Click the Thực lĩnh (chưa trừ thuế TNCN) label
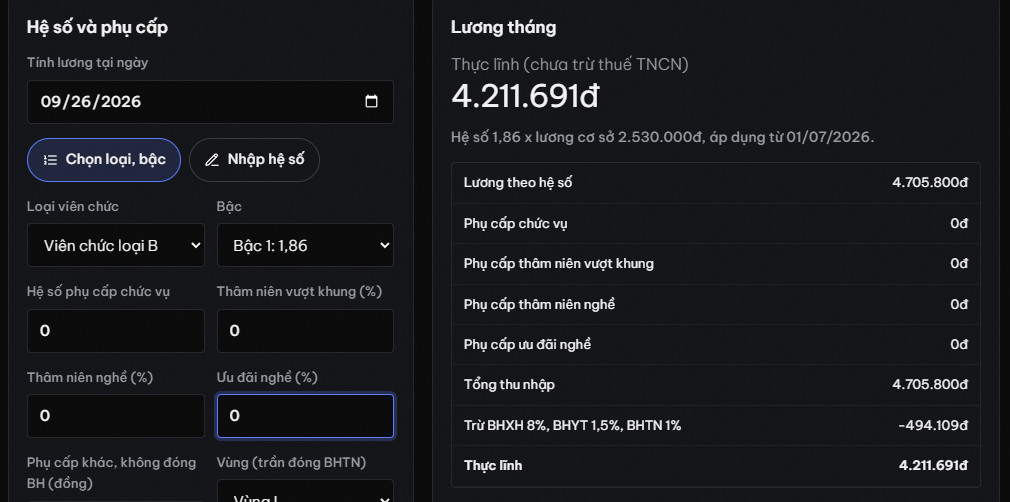This screenshot has height=502, width=1010. (570, 64)
